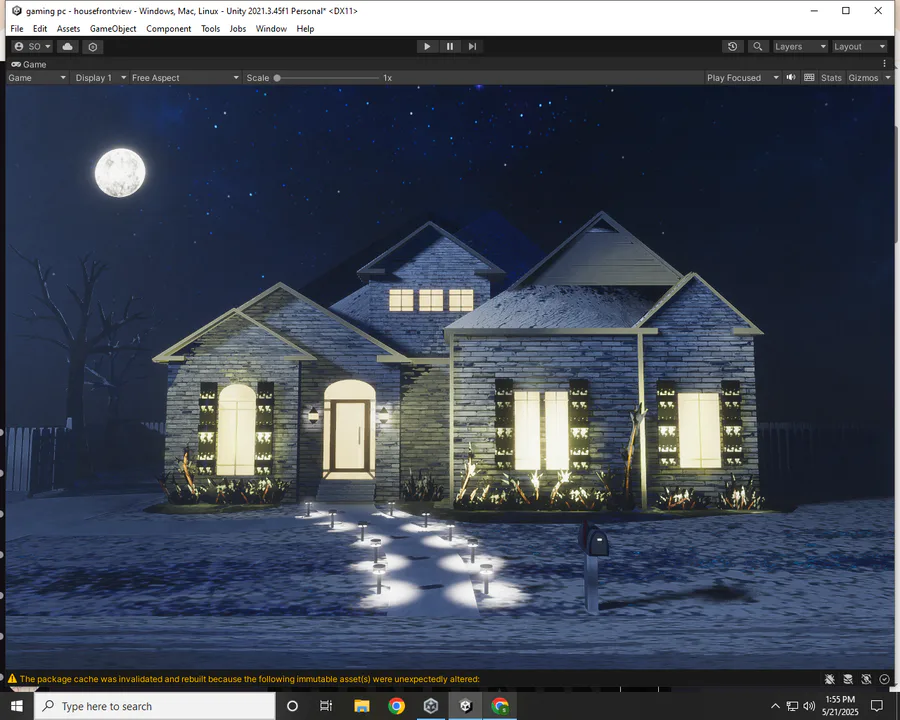Image resolution: width=900 pixels, height=720 pixels.
Task: Adjust the Scale slider handle
Action: [x=277, y=78]
